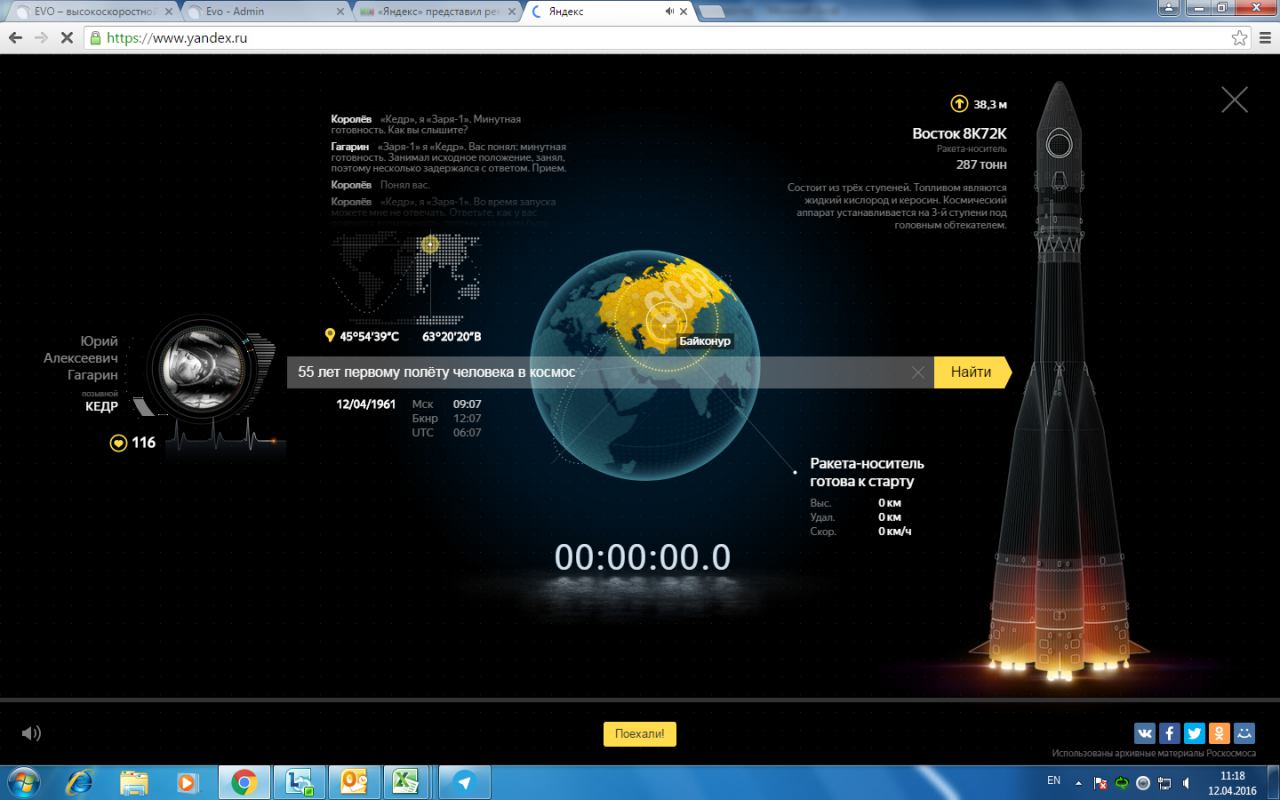Click the callsign КЕДР label

click(x=101, y=407)
